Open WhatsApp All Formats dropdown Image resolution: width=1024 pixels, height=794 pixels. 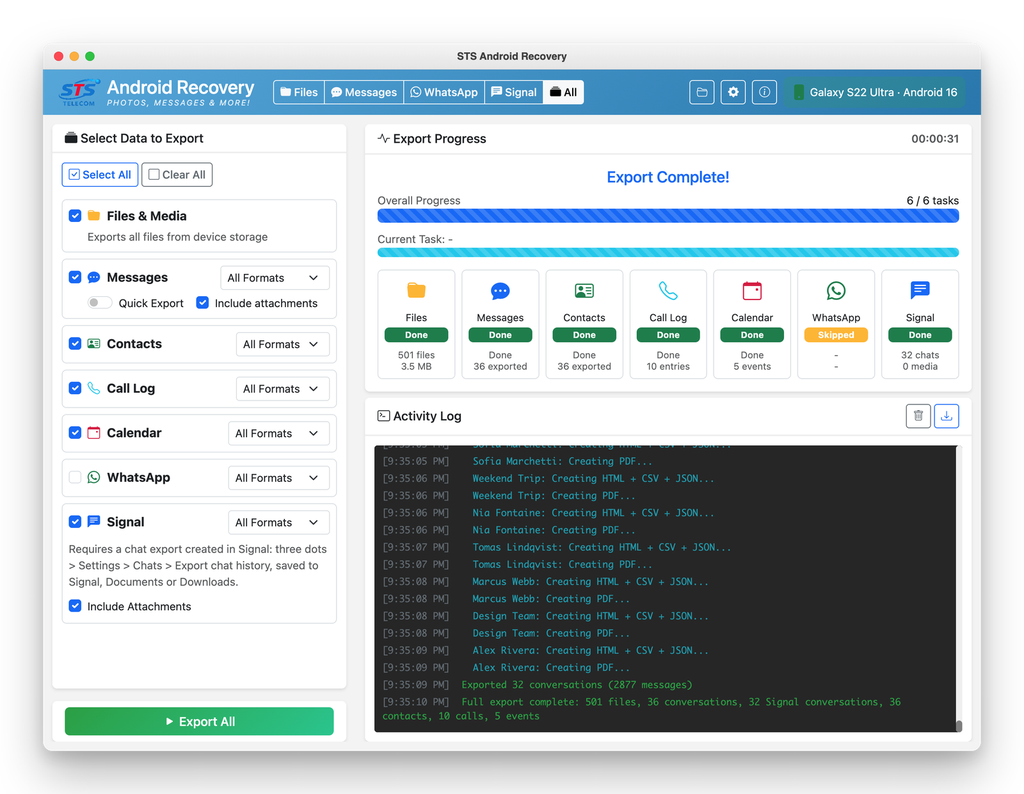(278, 478)
